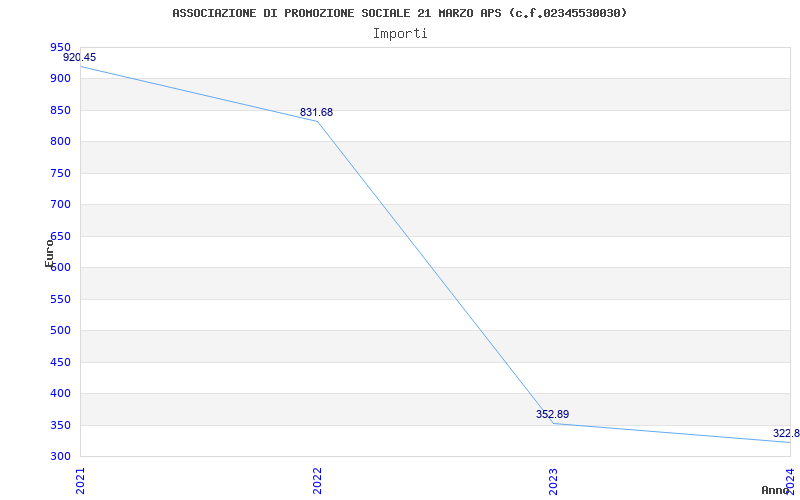The height and width of the screenshot is (500, 800).
Task: Click the 500 y-axis tick label
Action: click(60, 331)
